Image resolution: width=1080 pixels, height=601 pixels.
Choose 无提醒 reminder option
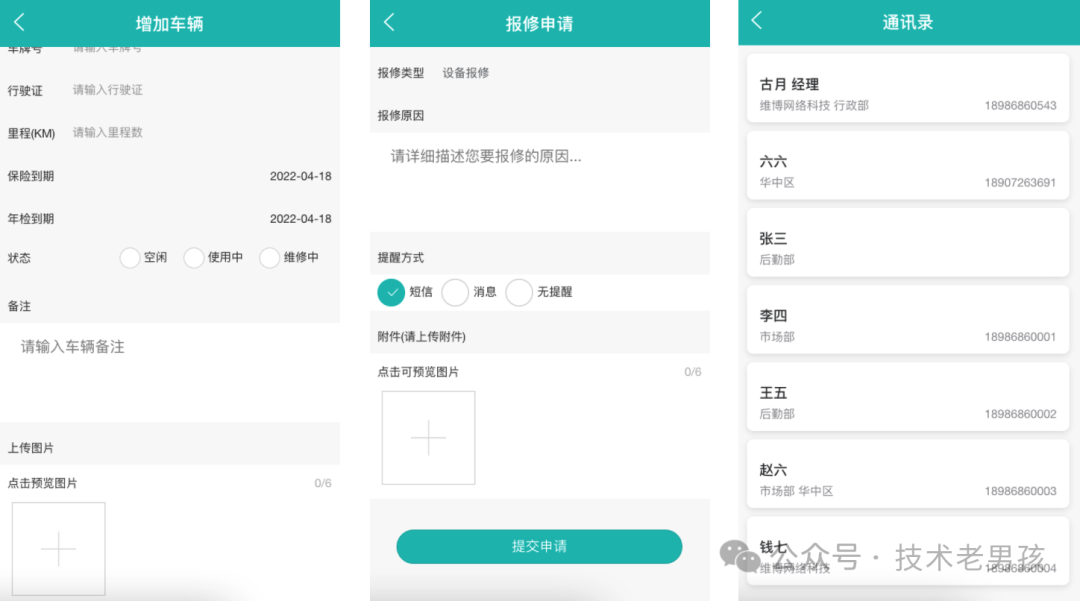point(519,292)
